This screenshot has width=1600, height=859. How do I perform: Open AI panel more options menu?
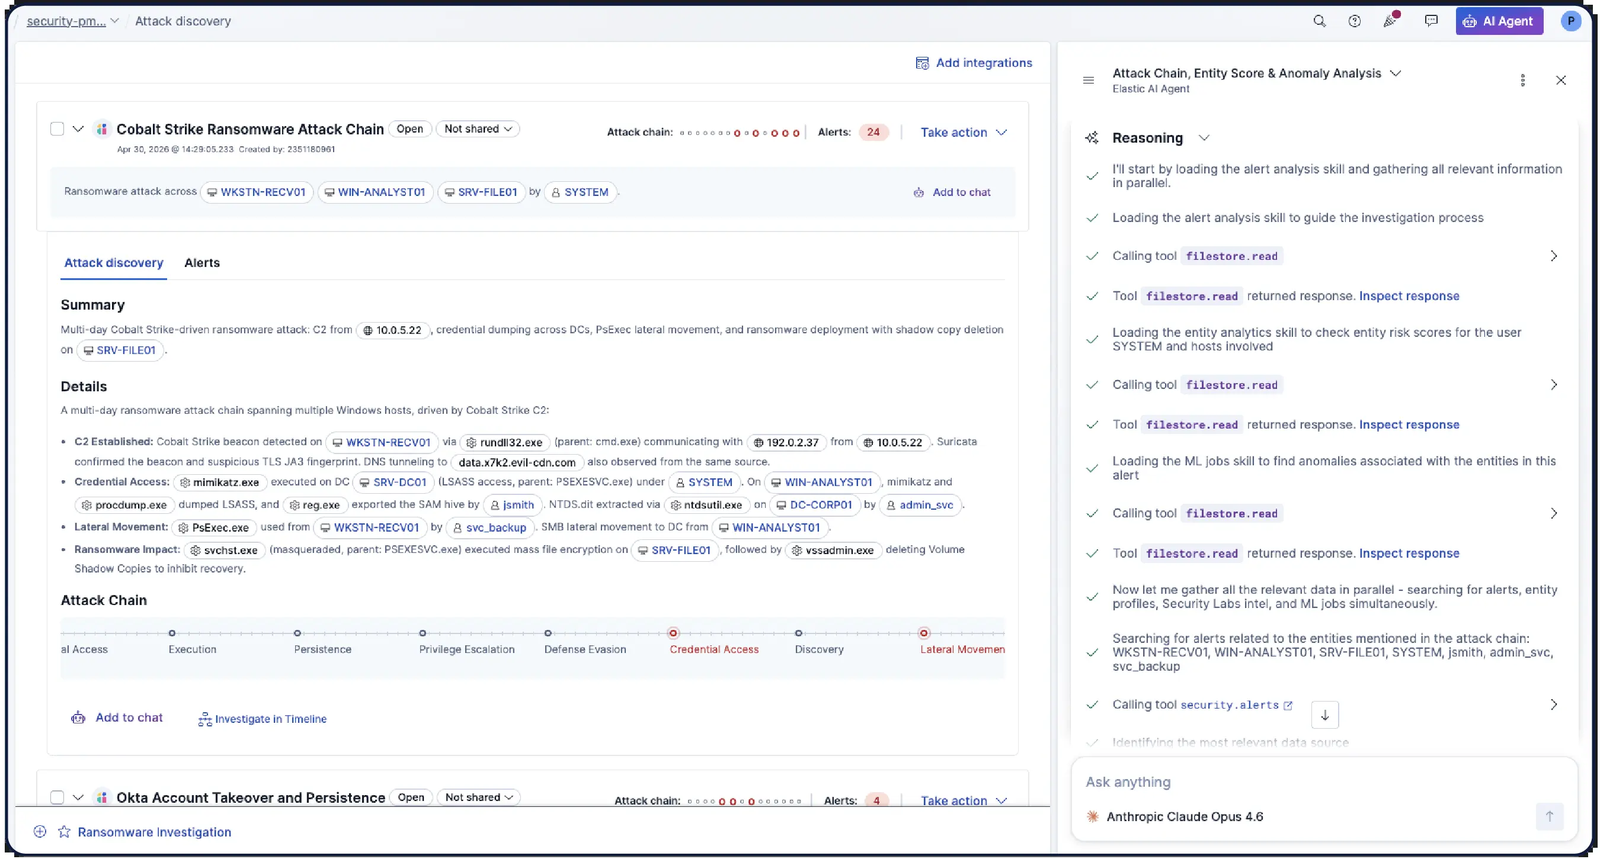[x=1522, y=80]
